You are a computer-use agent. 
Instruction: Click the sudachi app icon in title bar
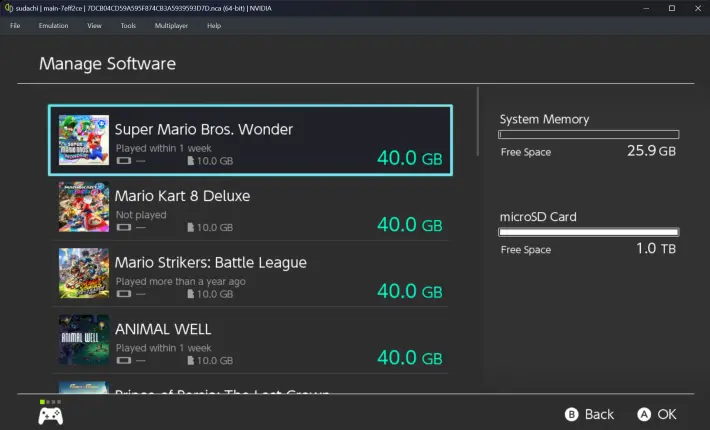coord(8,8)
